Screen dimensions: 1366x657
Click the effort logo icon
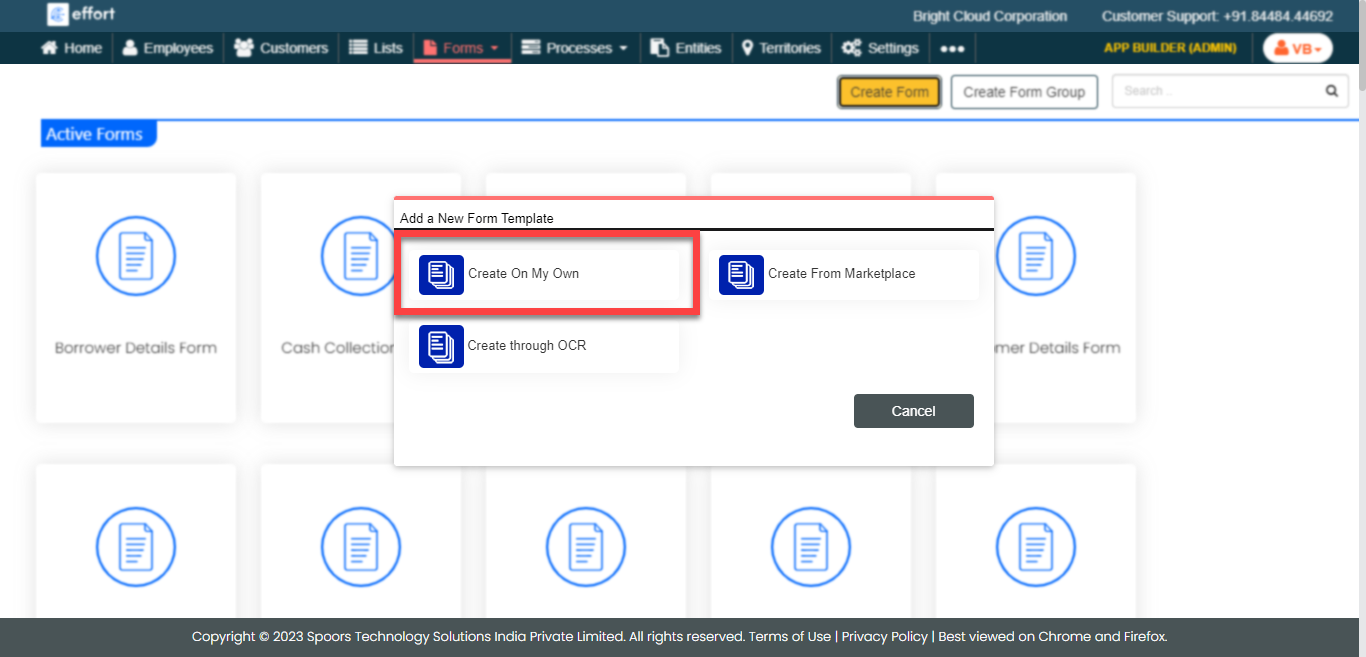[58, 15]
